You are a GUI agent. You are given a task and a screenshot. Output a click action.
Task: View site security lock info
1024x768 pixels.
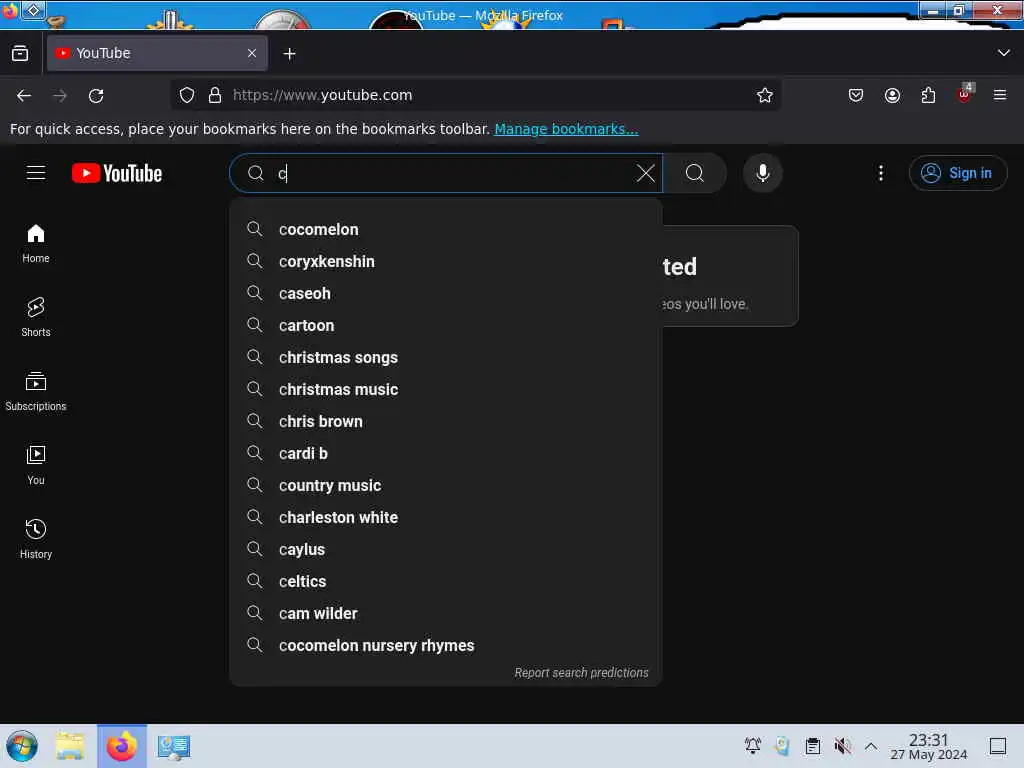coord(215,95)
